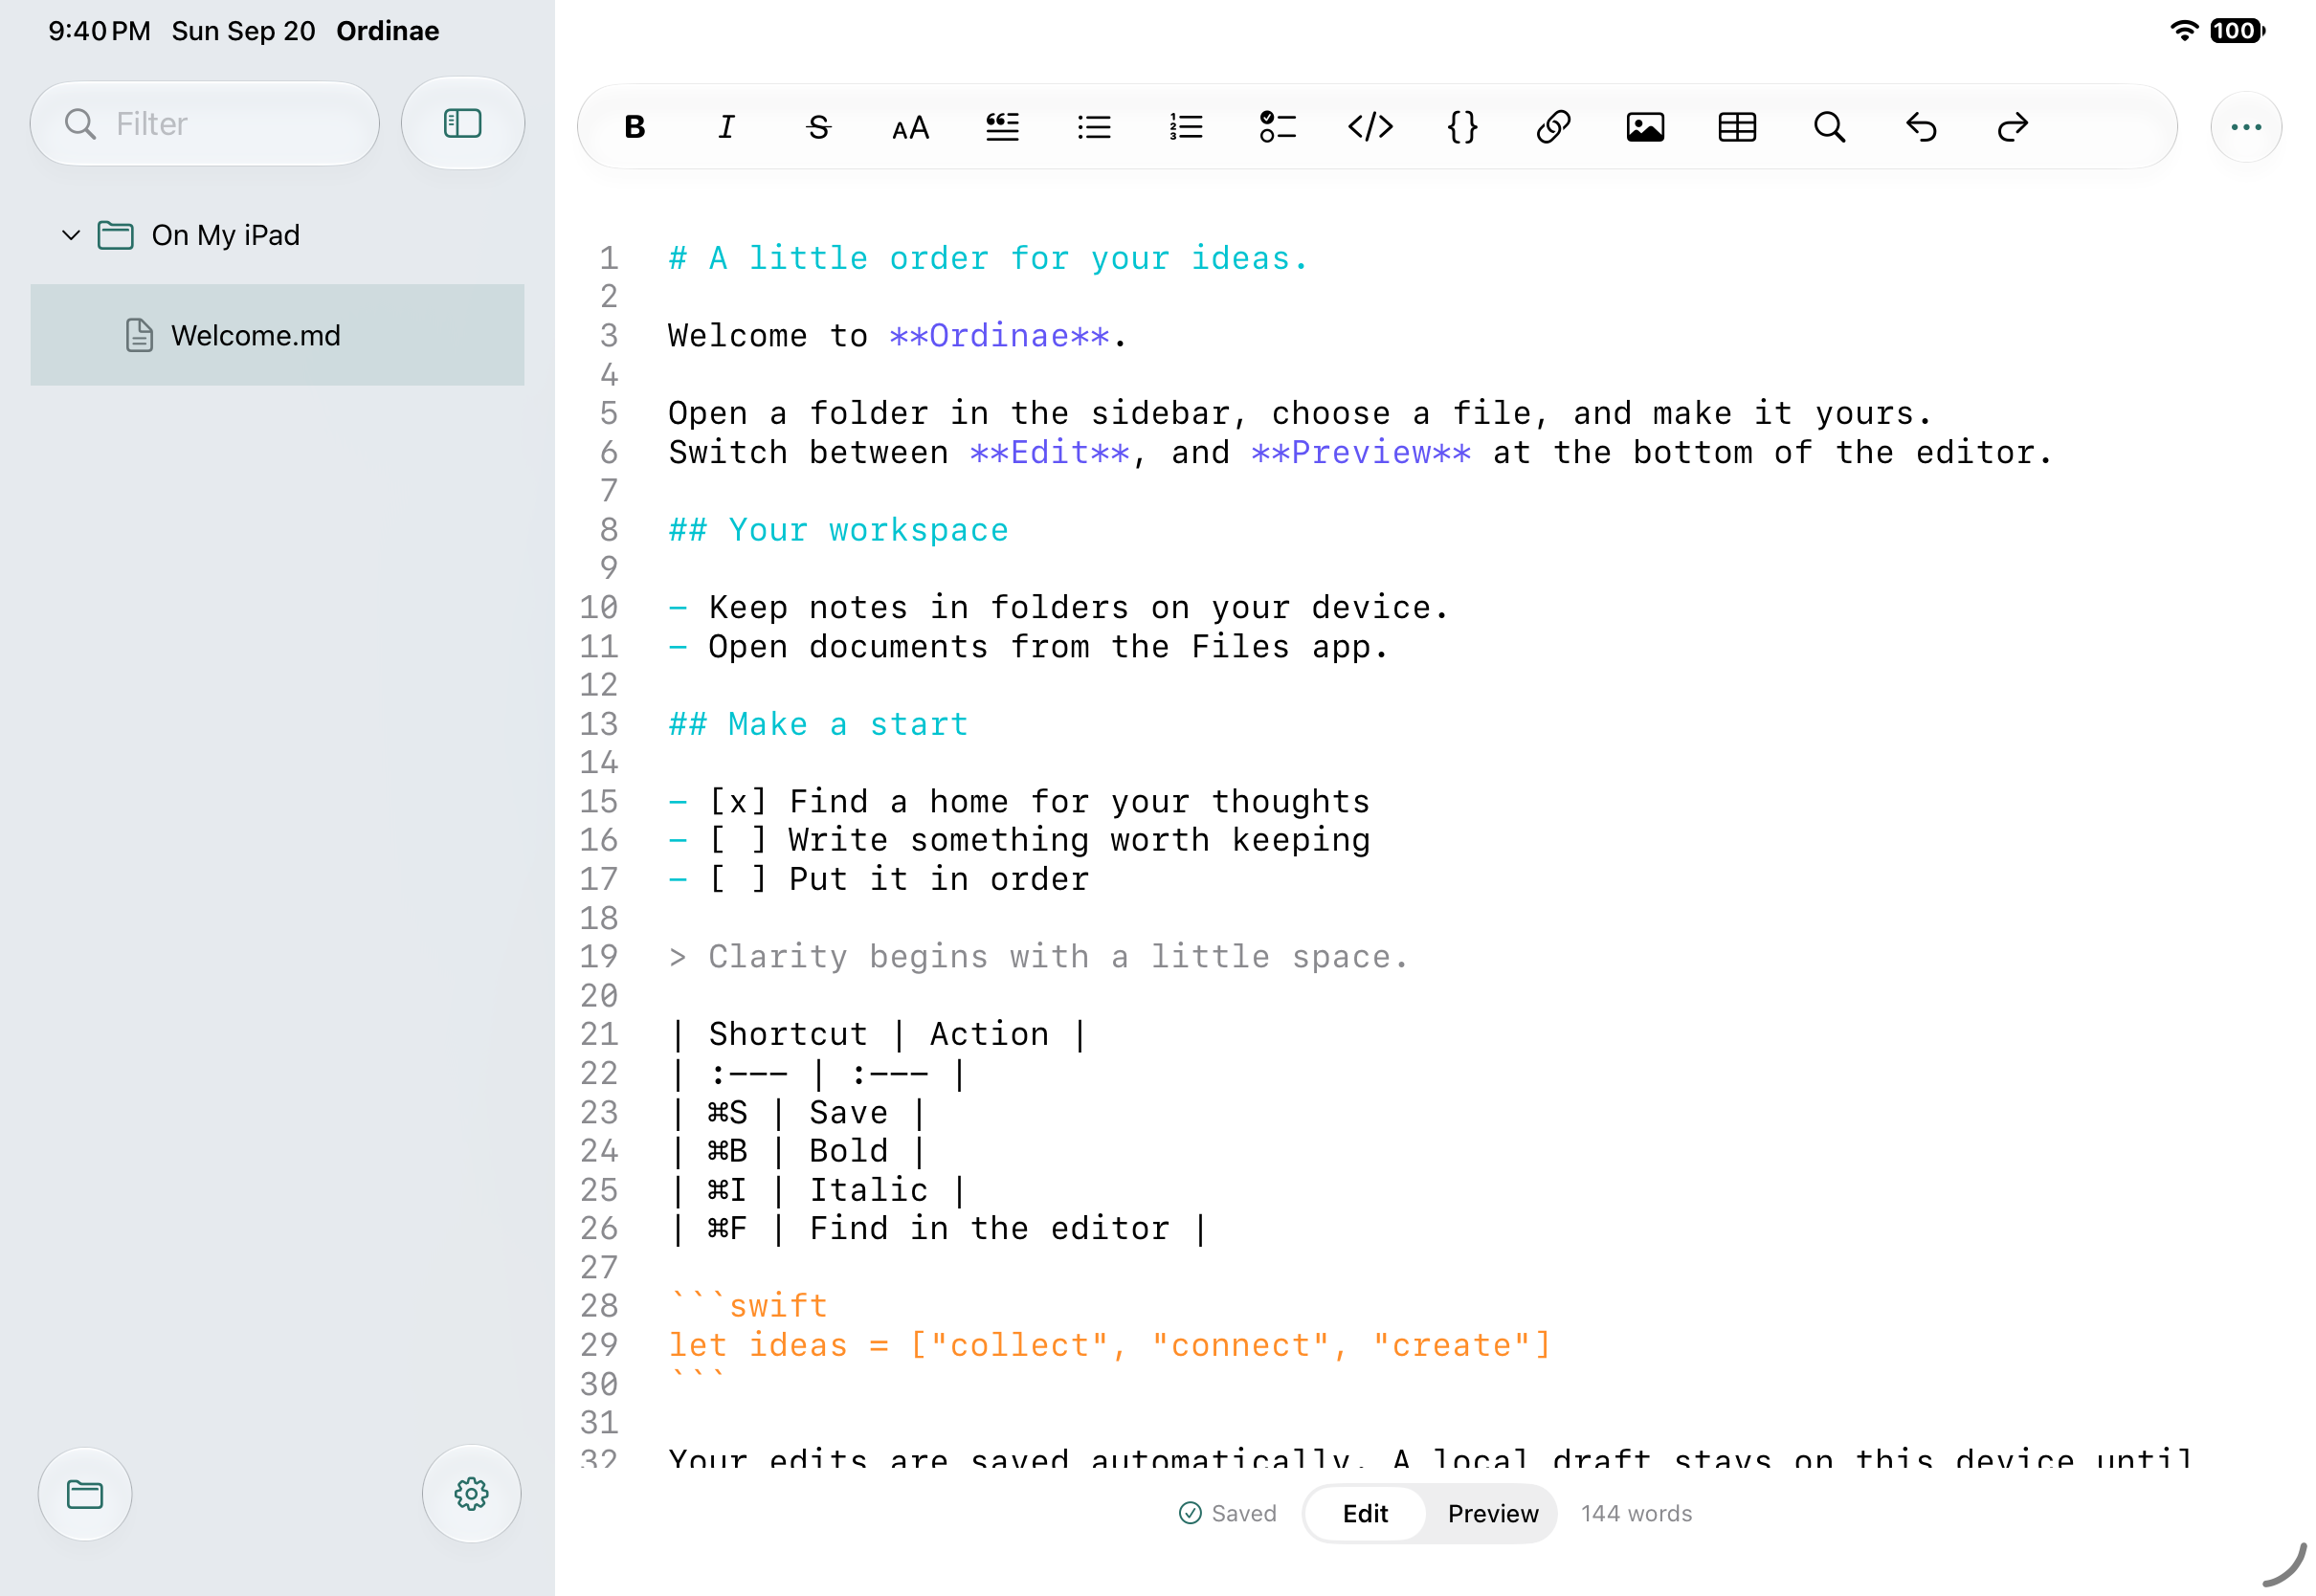Apply bold formatting from the toolbar
The height and width of the screenshot is (1596, 2316).
pos(634,127)
